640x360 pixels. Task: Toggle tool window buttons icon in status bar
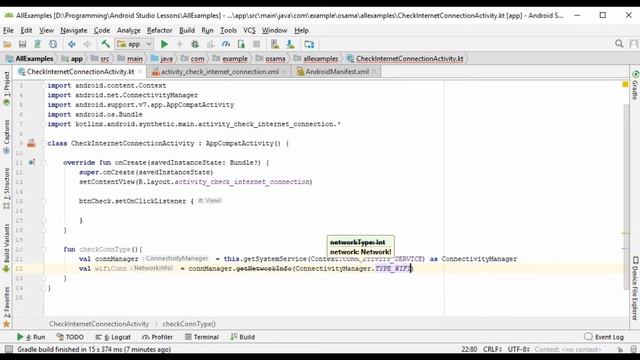point(8,349)
